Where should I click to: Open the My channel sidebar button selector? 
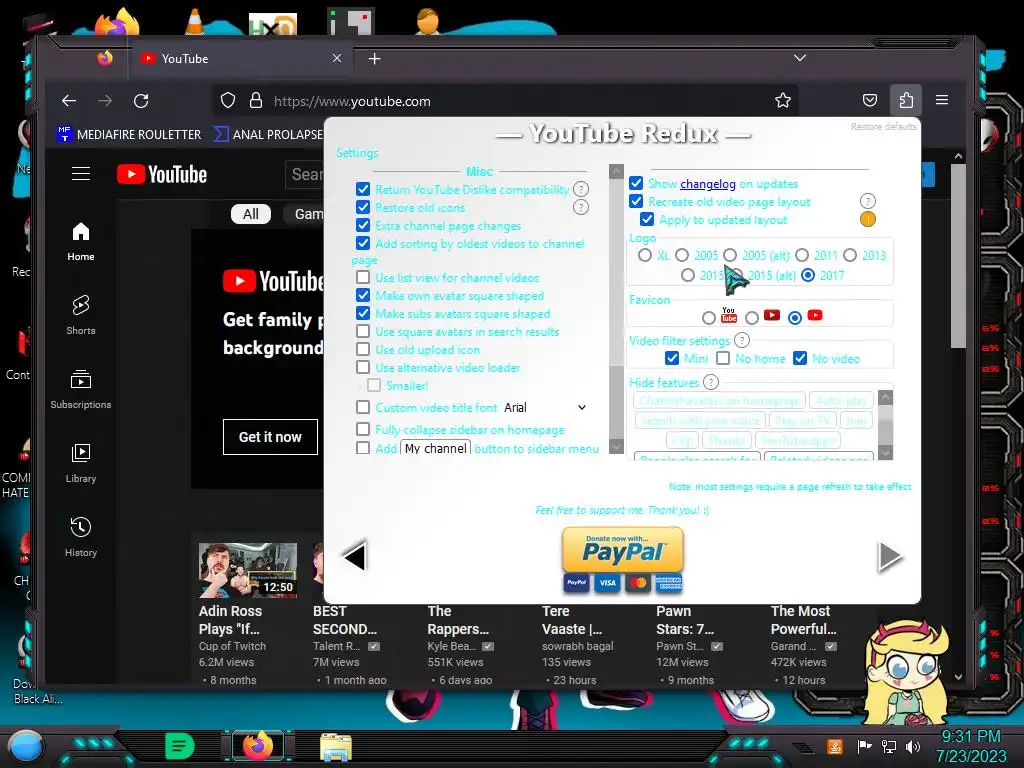point(436,448)
